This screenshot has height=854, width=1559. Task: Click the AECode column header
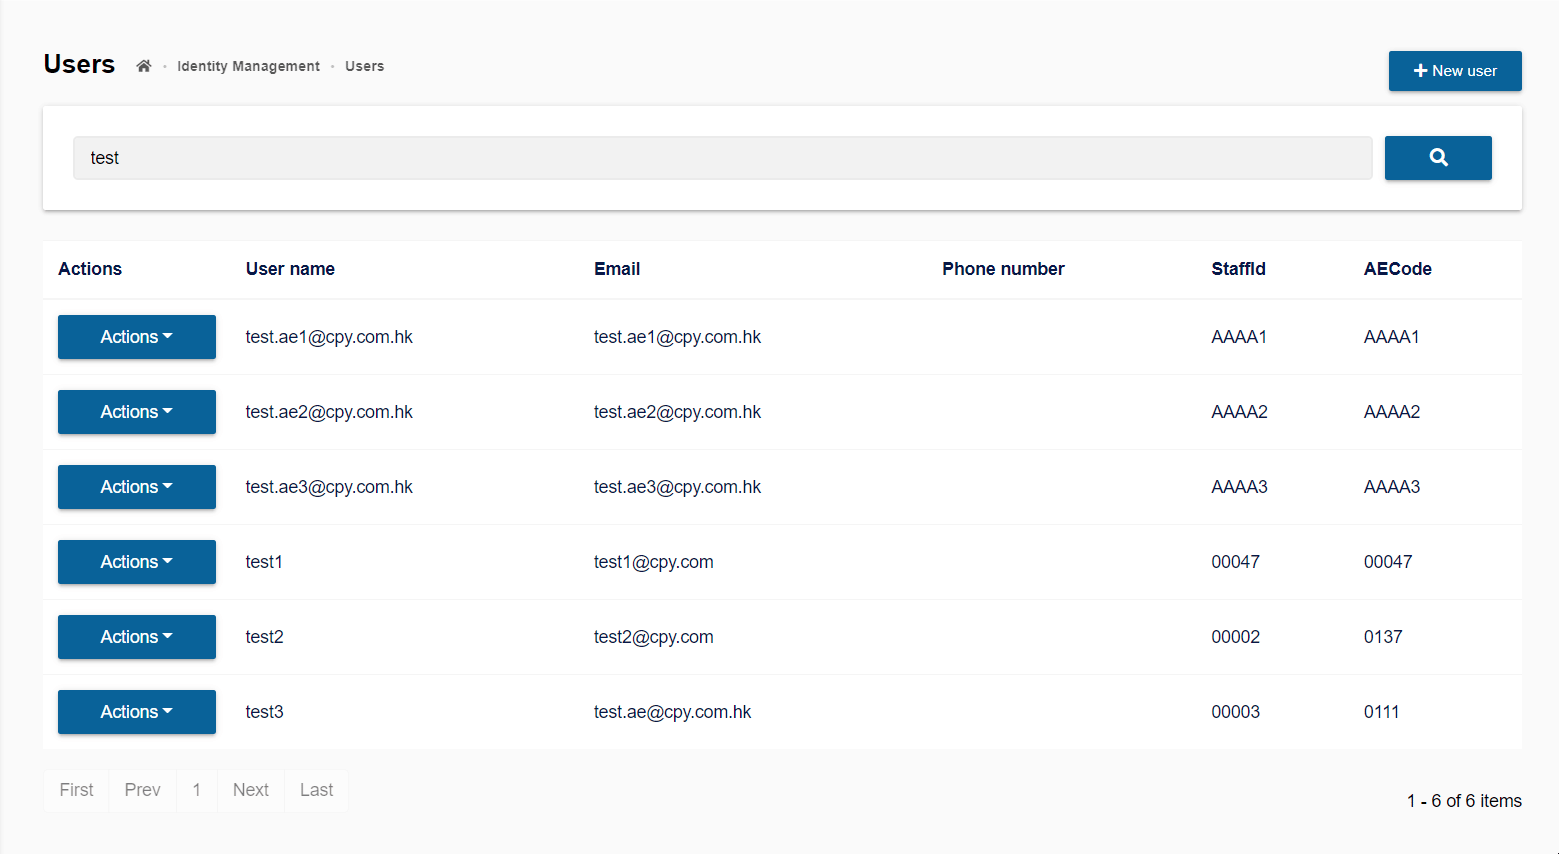1397,269
